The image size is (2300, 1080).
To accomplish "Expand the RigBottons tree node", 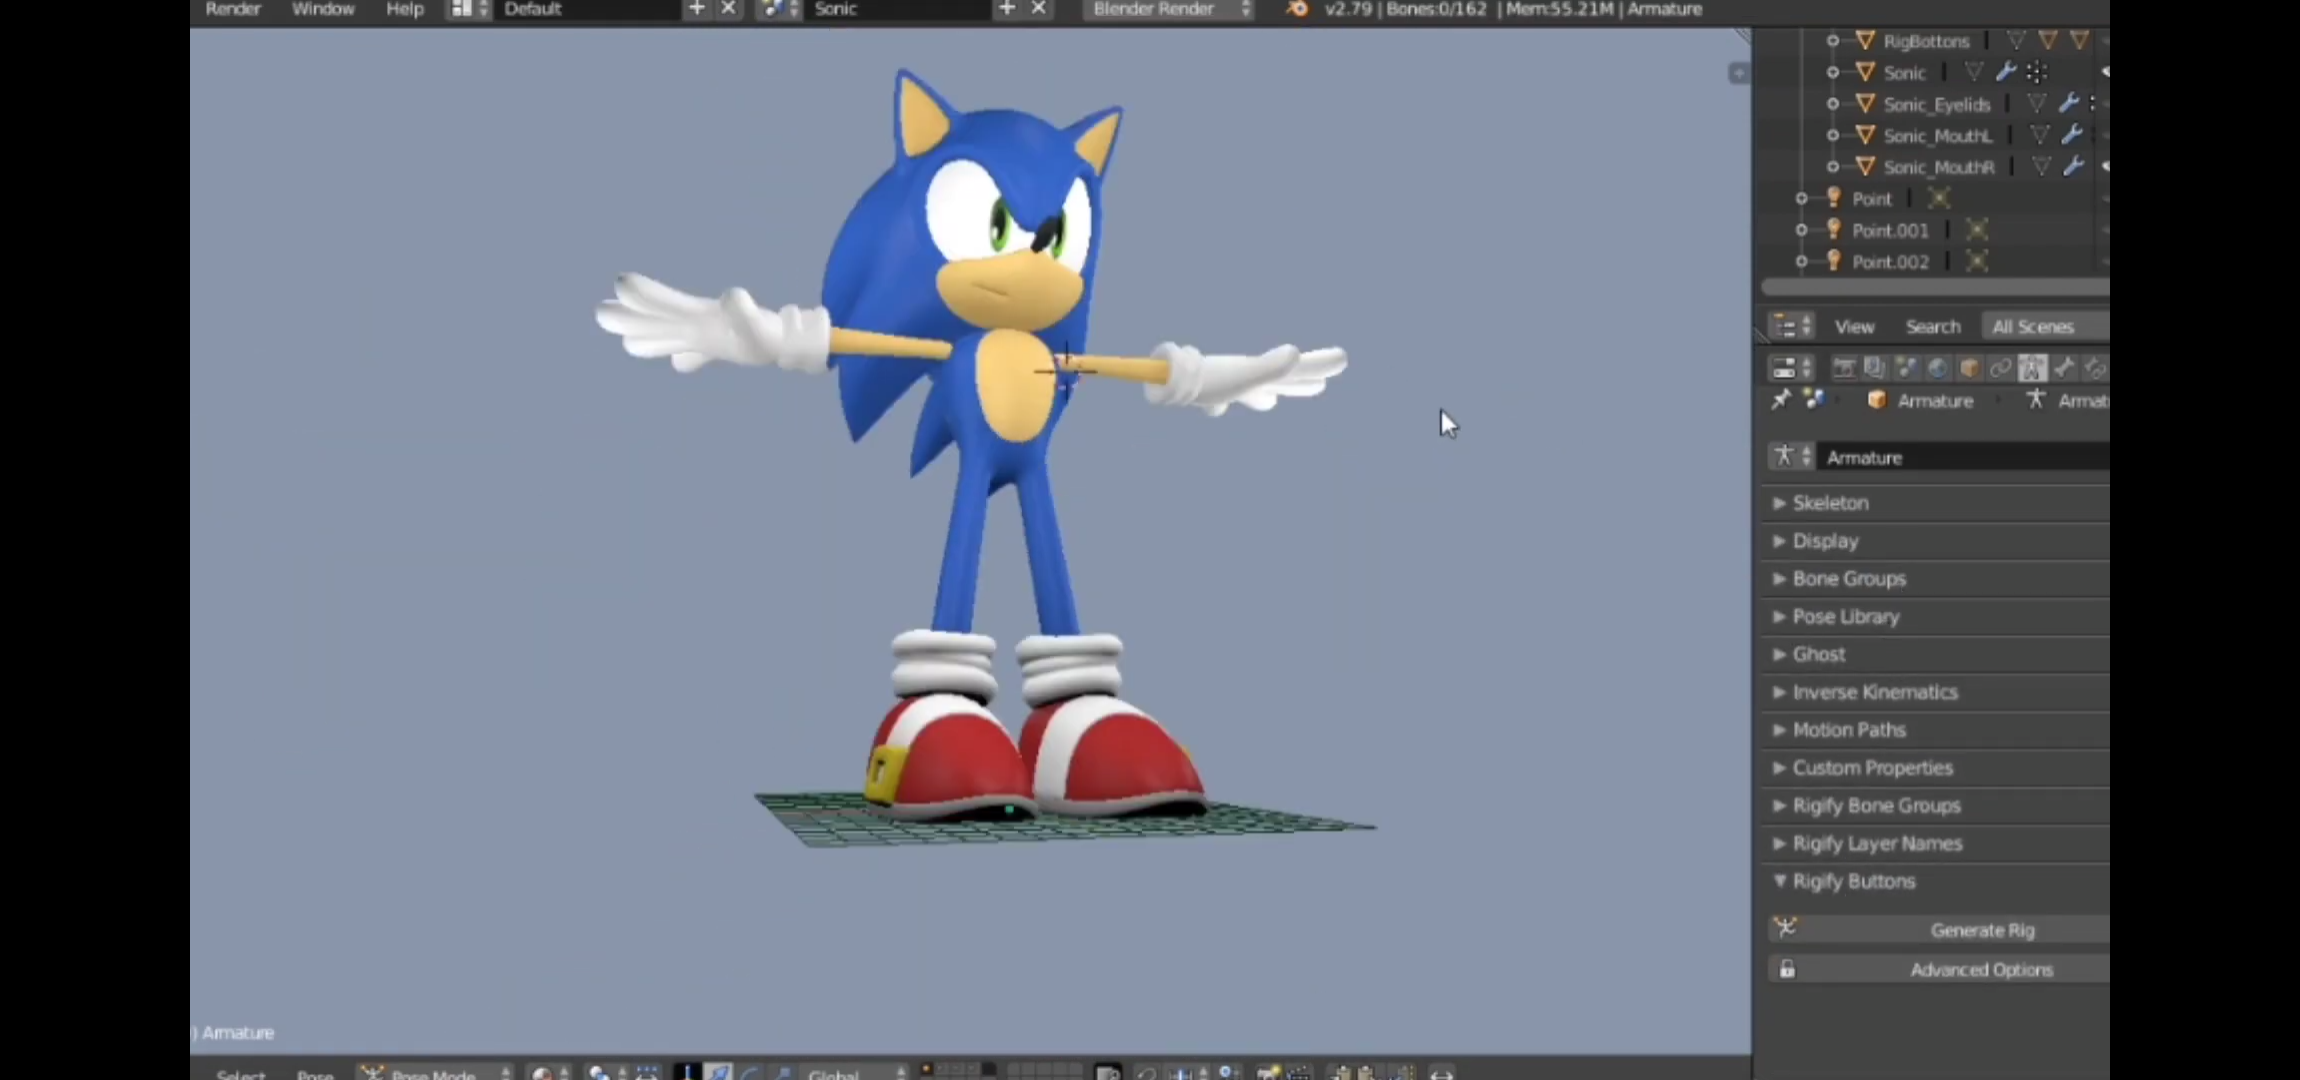I will (x=1832, y=41).
